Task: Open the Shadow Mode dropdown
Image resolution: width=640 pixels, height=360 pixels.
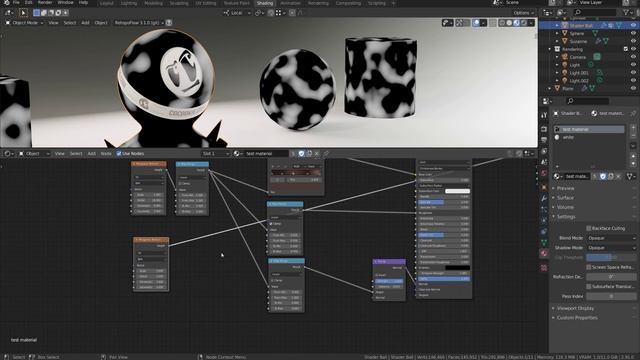Action: (611, 248)
